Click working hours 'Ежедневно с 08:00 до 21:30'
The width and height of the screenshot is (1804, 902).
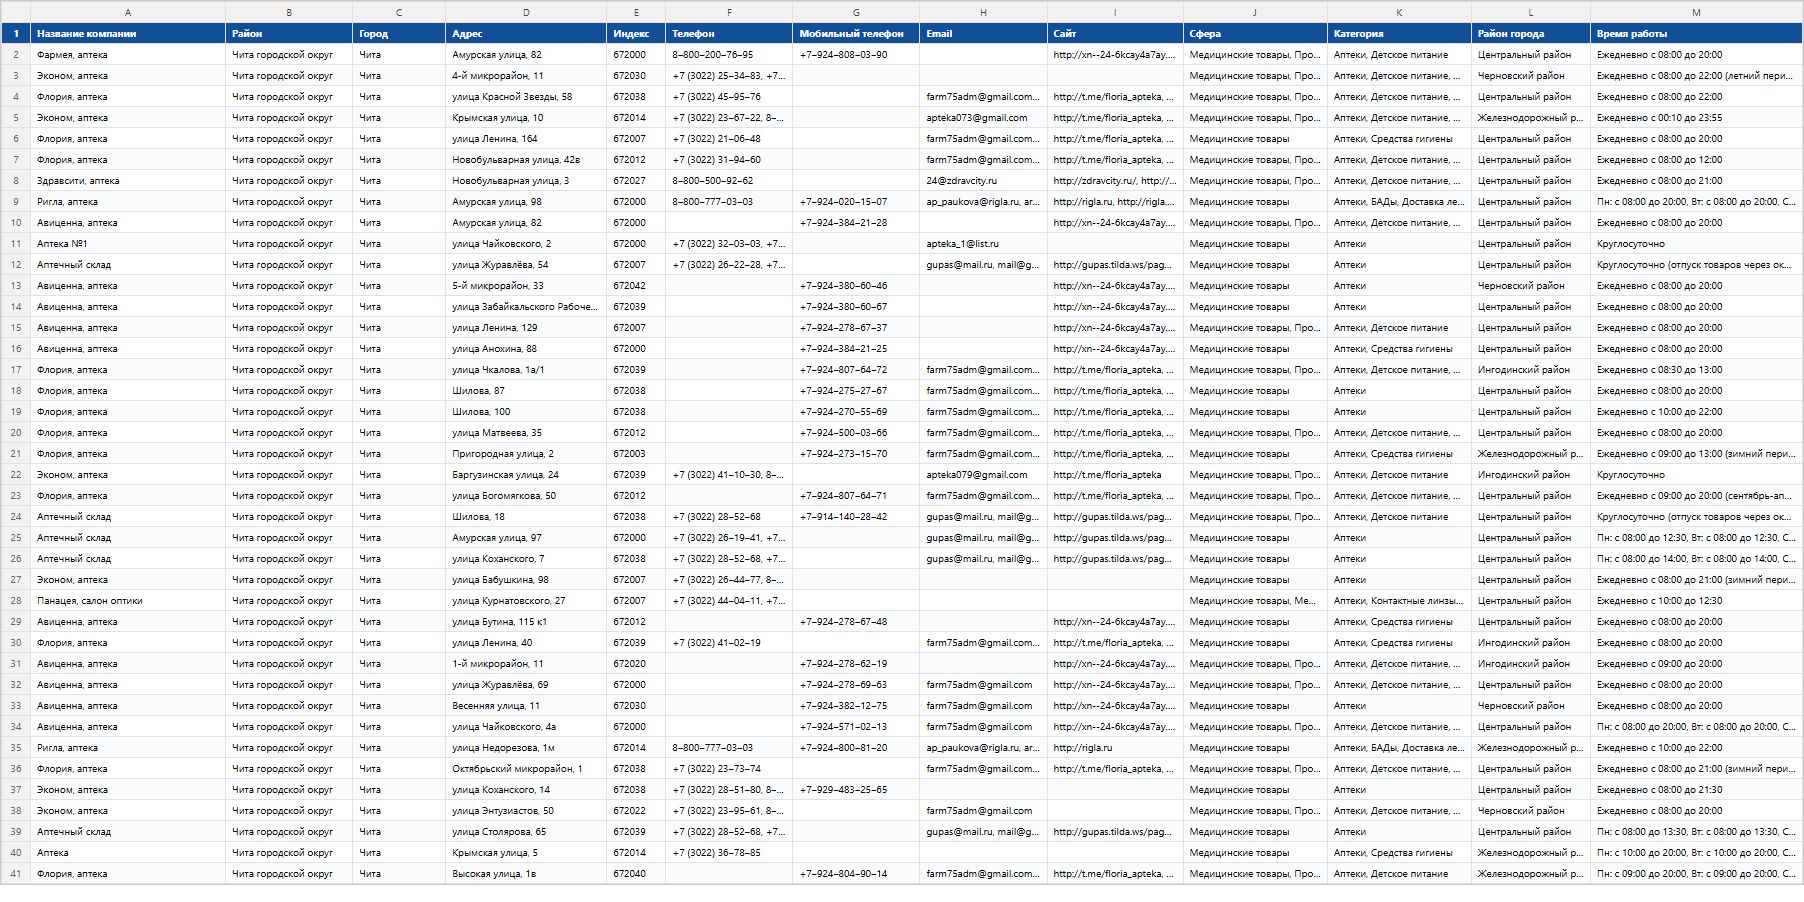1696,790
